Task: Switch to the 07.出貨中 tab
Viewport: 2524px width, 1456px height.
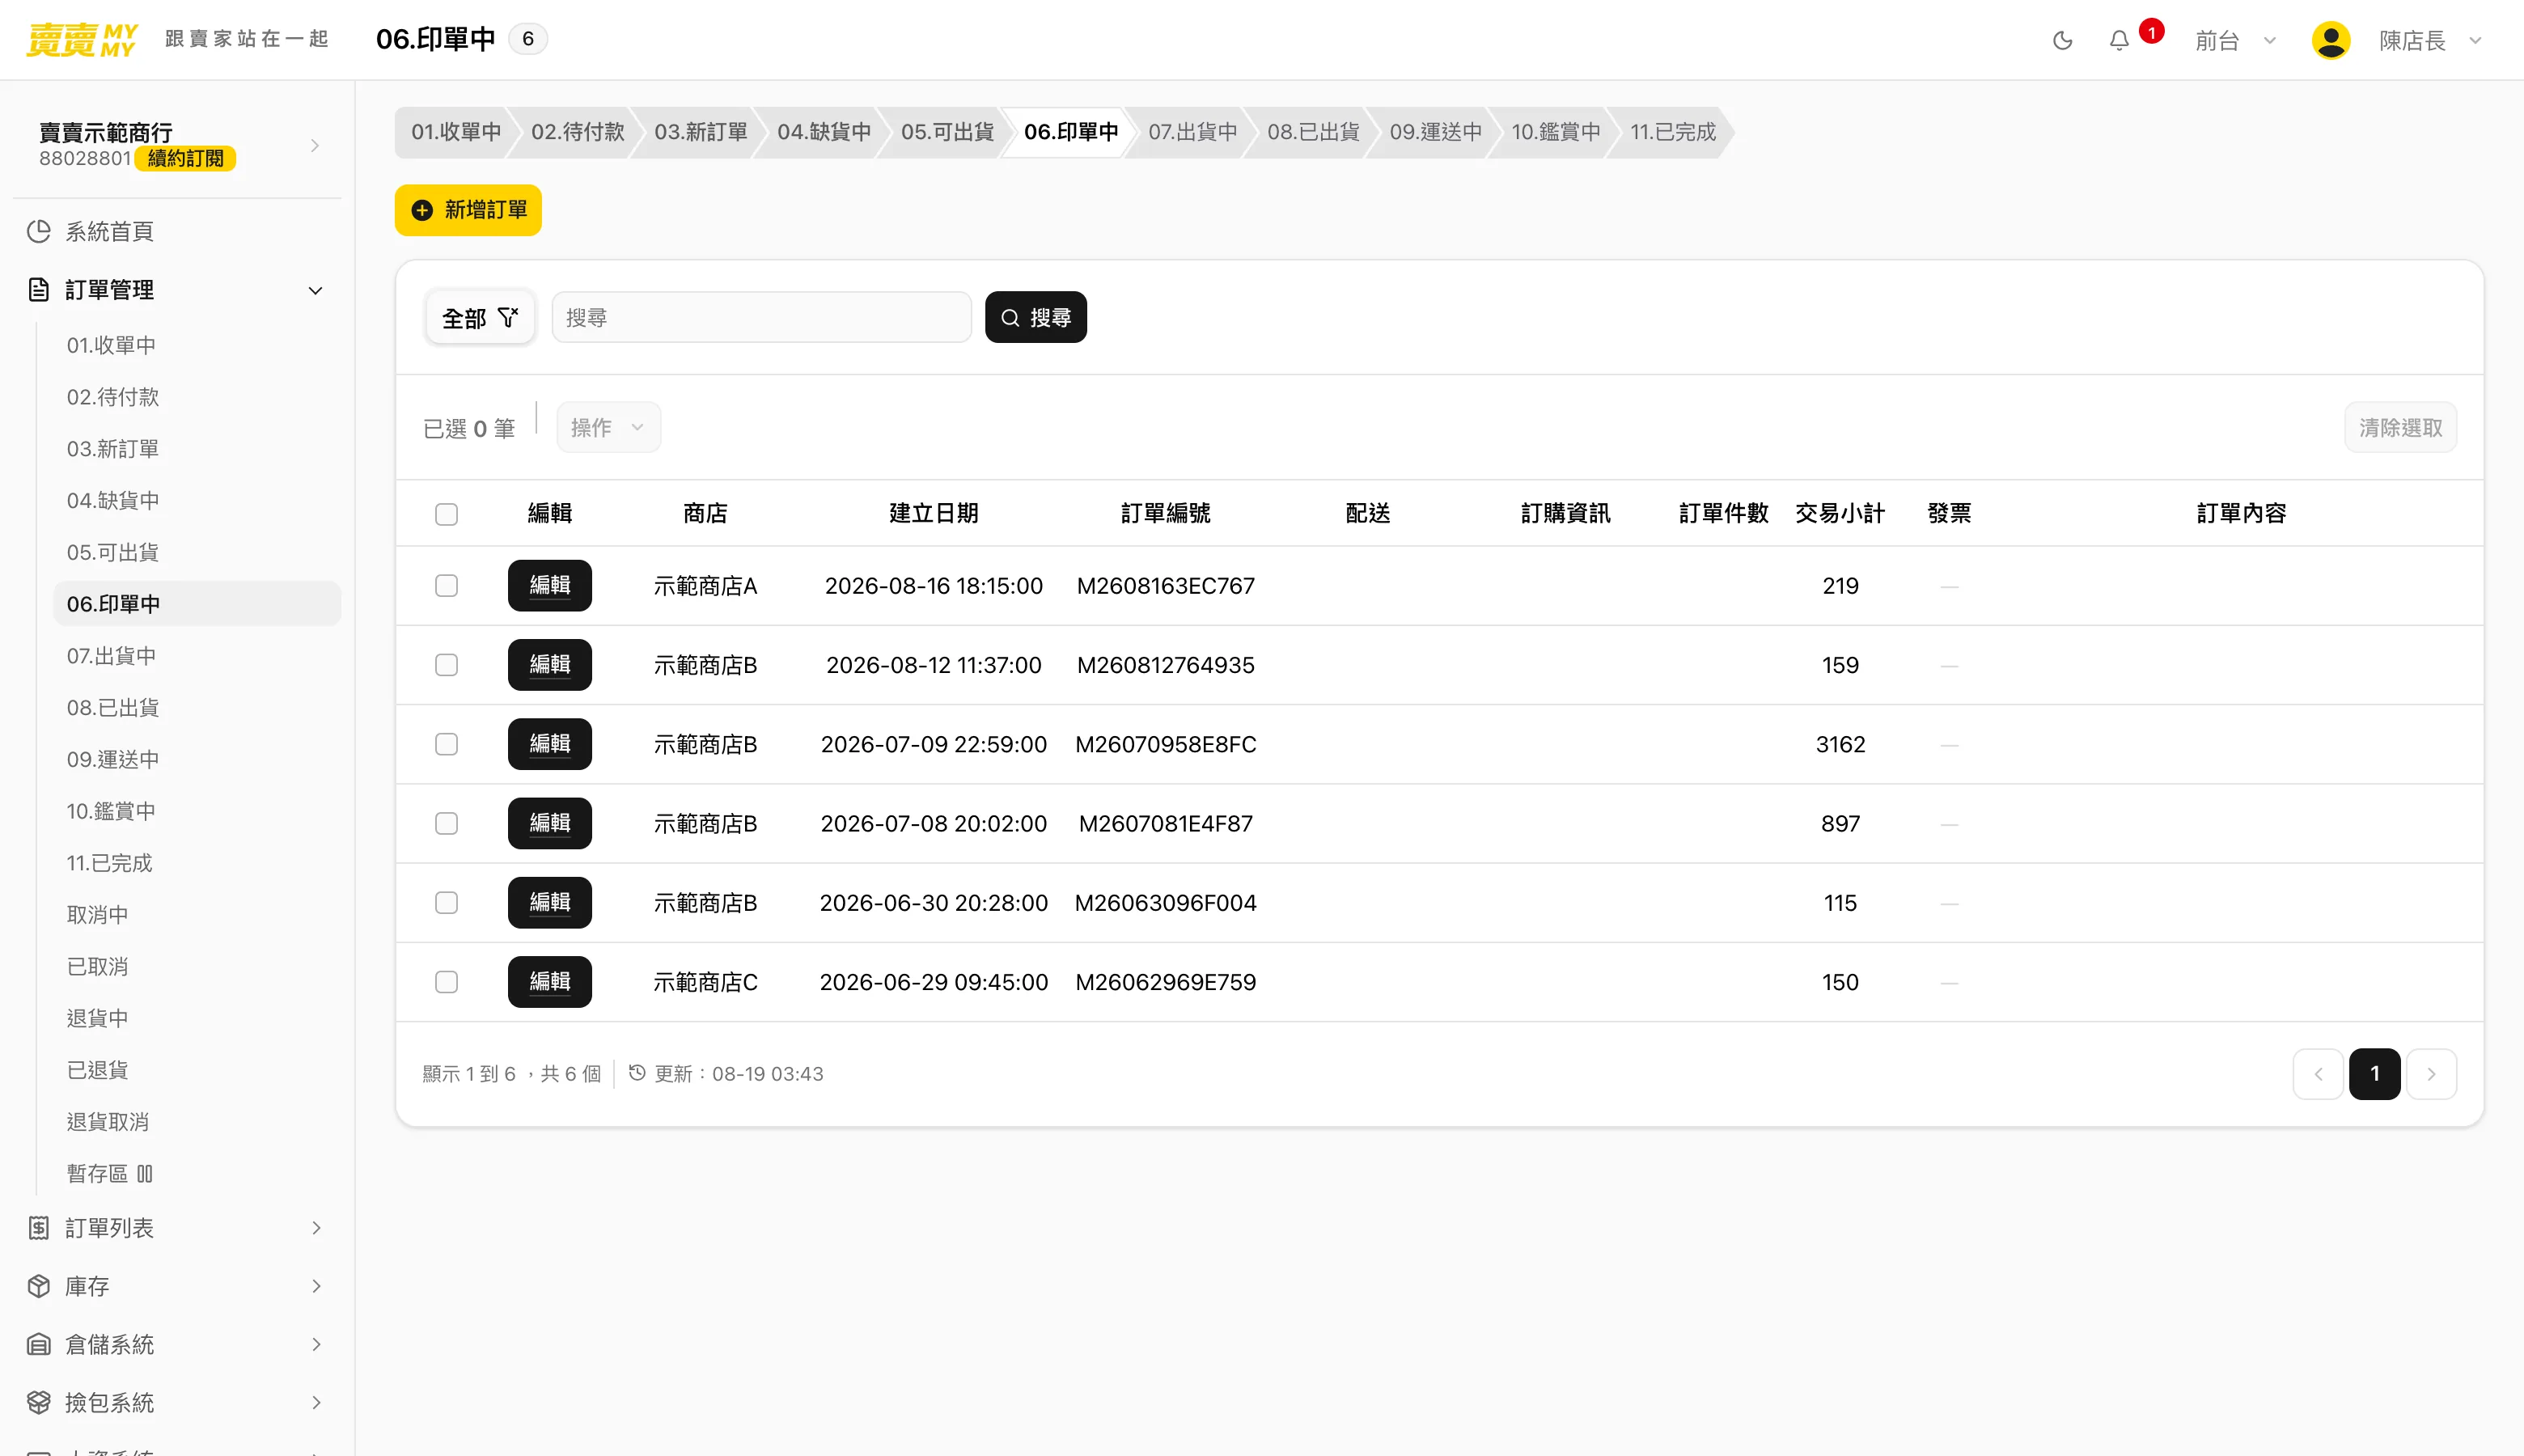Action: [x=1192, y=132]
